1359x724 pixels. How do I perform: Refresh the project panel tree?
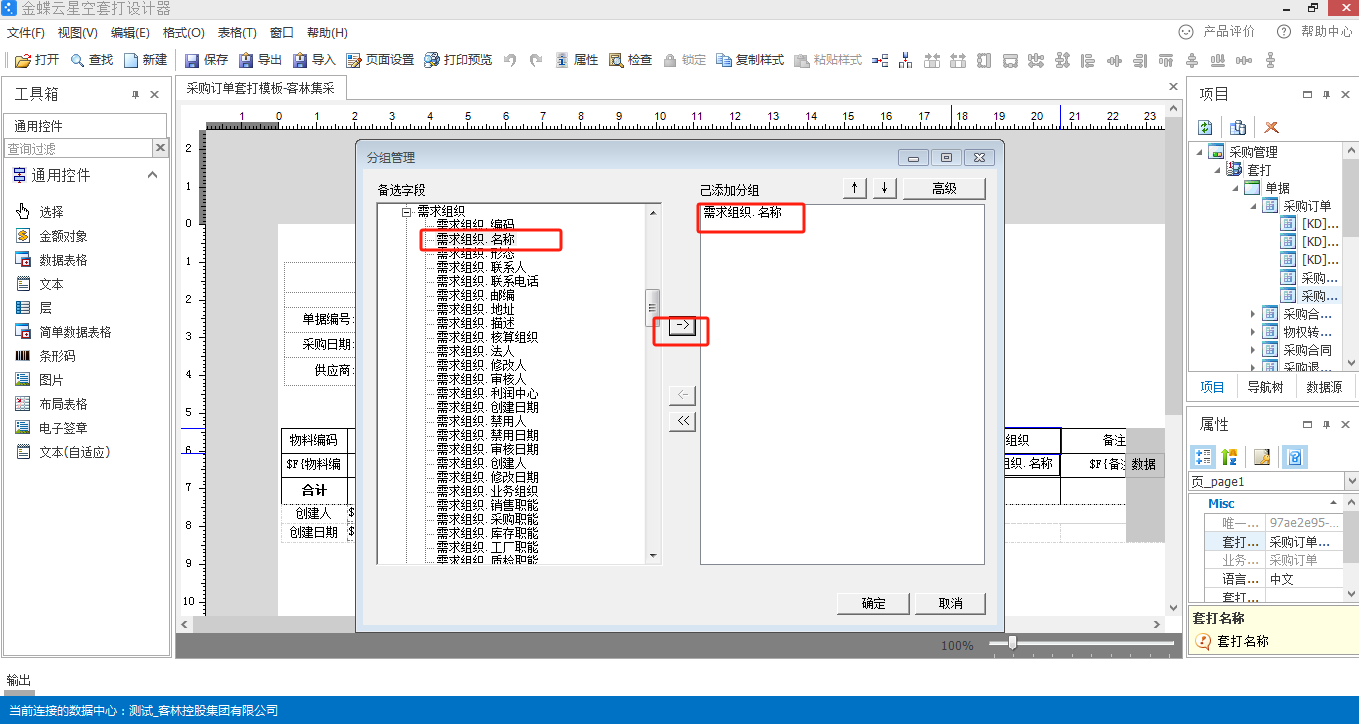point(1205,127)
